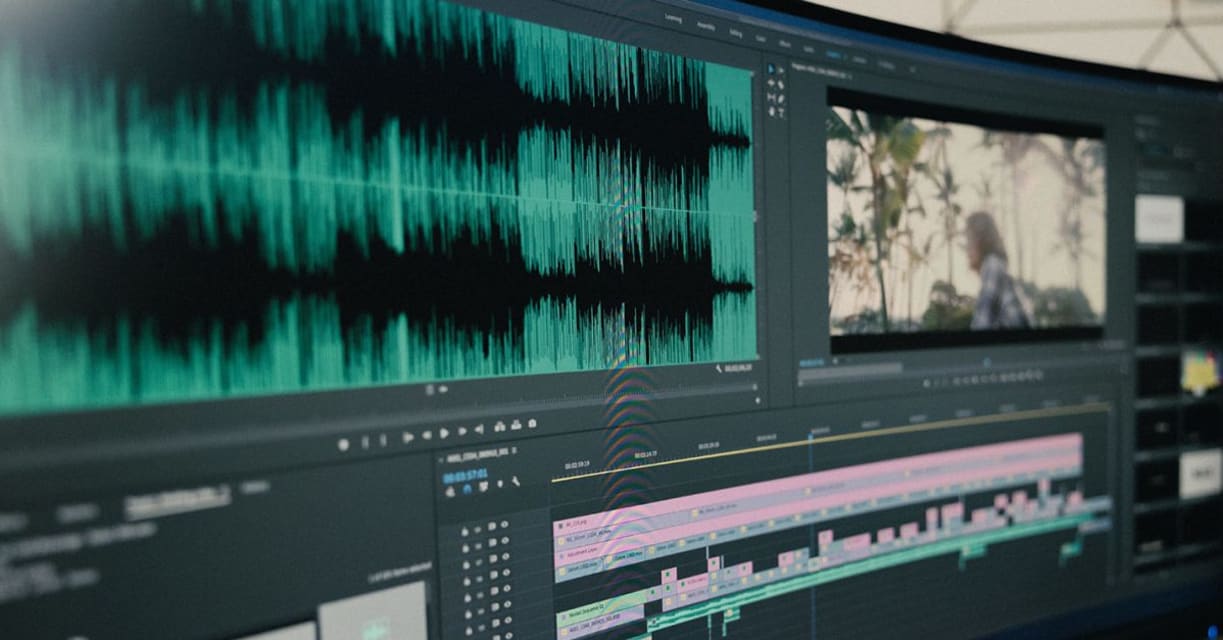
Task: Click the Program monitor playhead marker
Action: tap(987, 362)
